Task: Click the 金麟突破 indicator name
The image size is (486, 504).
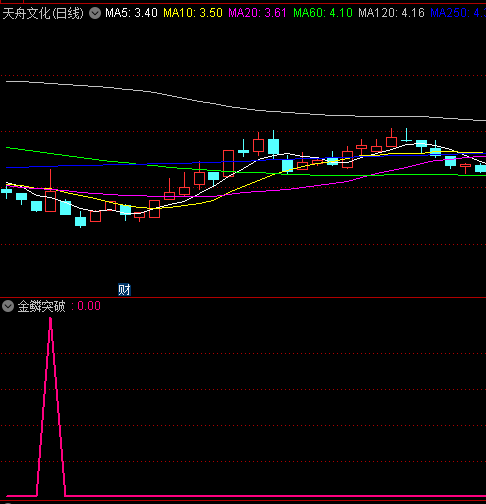Action: click(41, 306)
